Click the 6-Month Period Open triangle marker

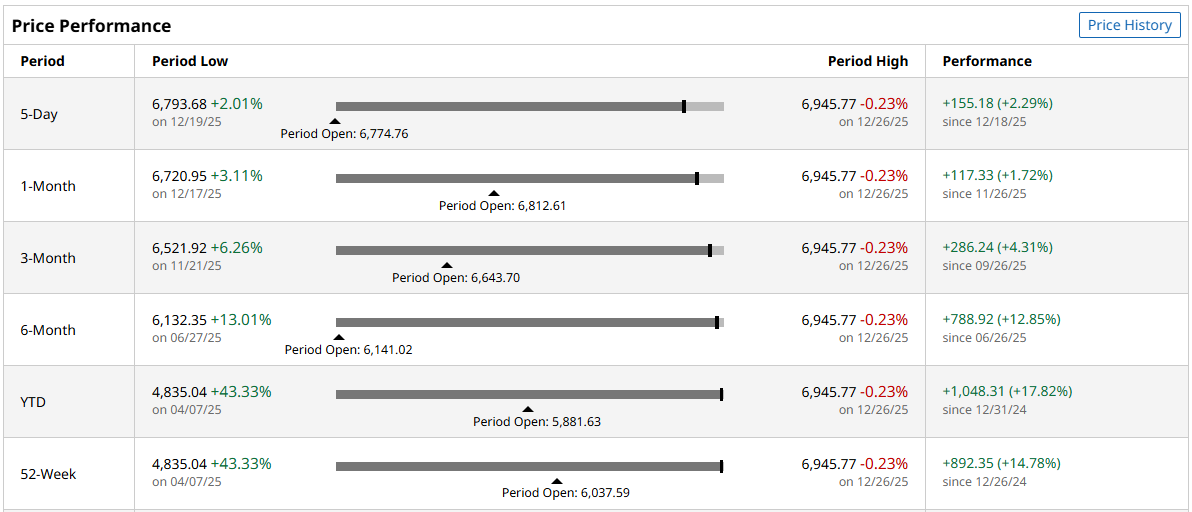[339, 337]
